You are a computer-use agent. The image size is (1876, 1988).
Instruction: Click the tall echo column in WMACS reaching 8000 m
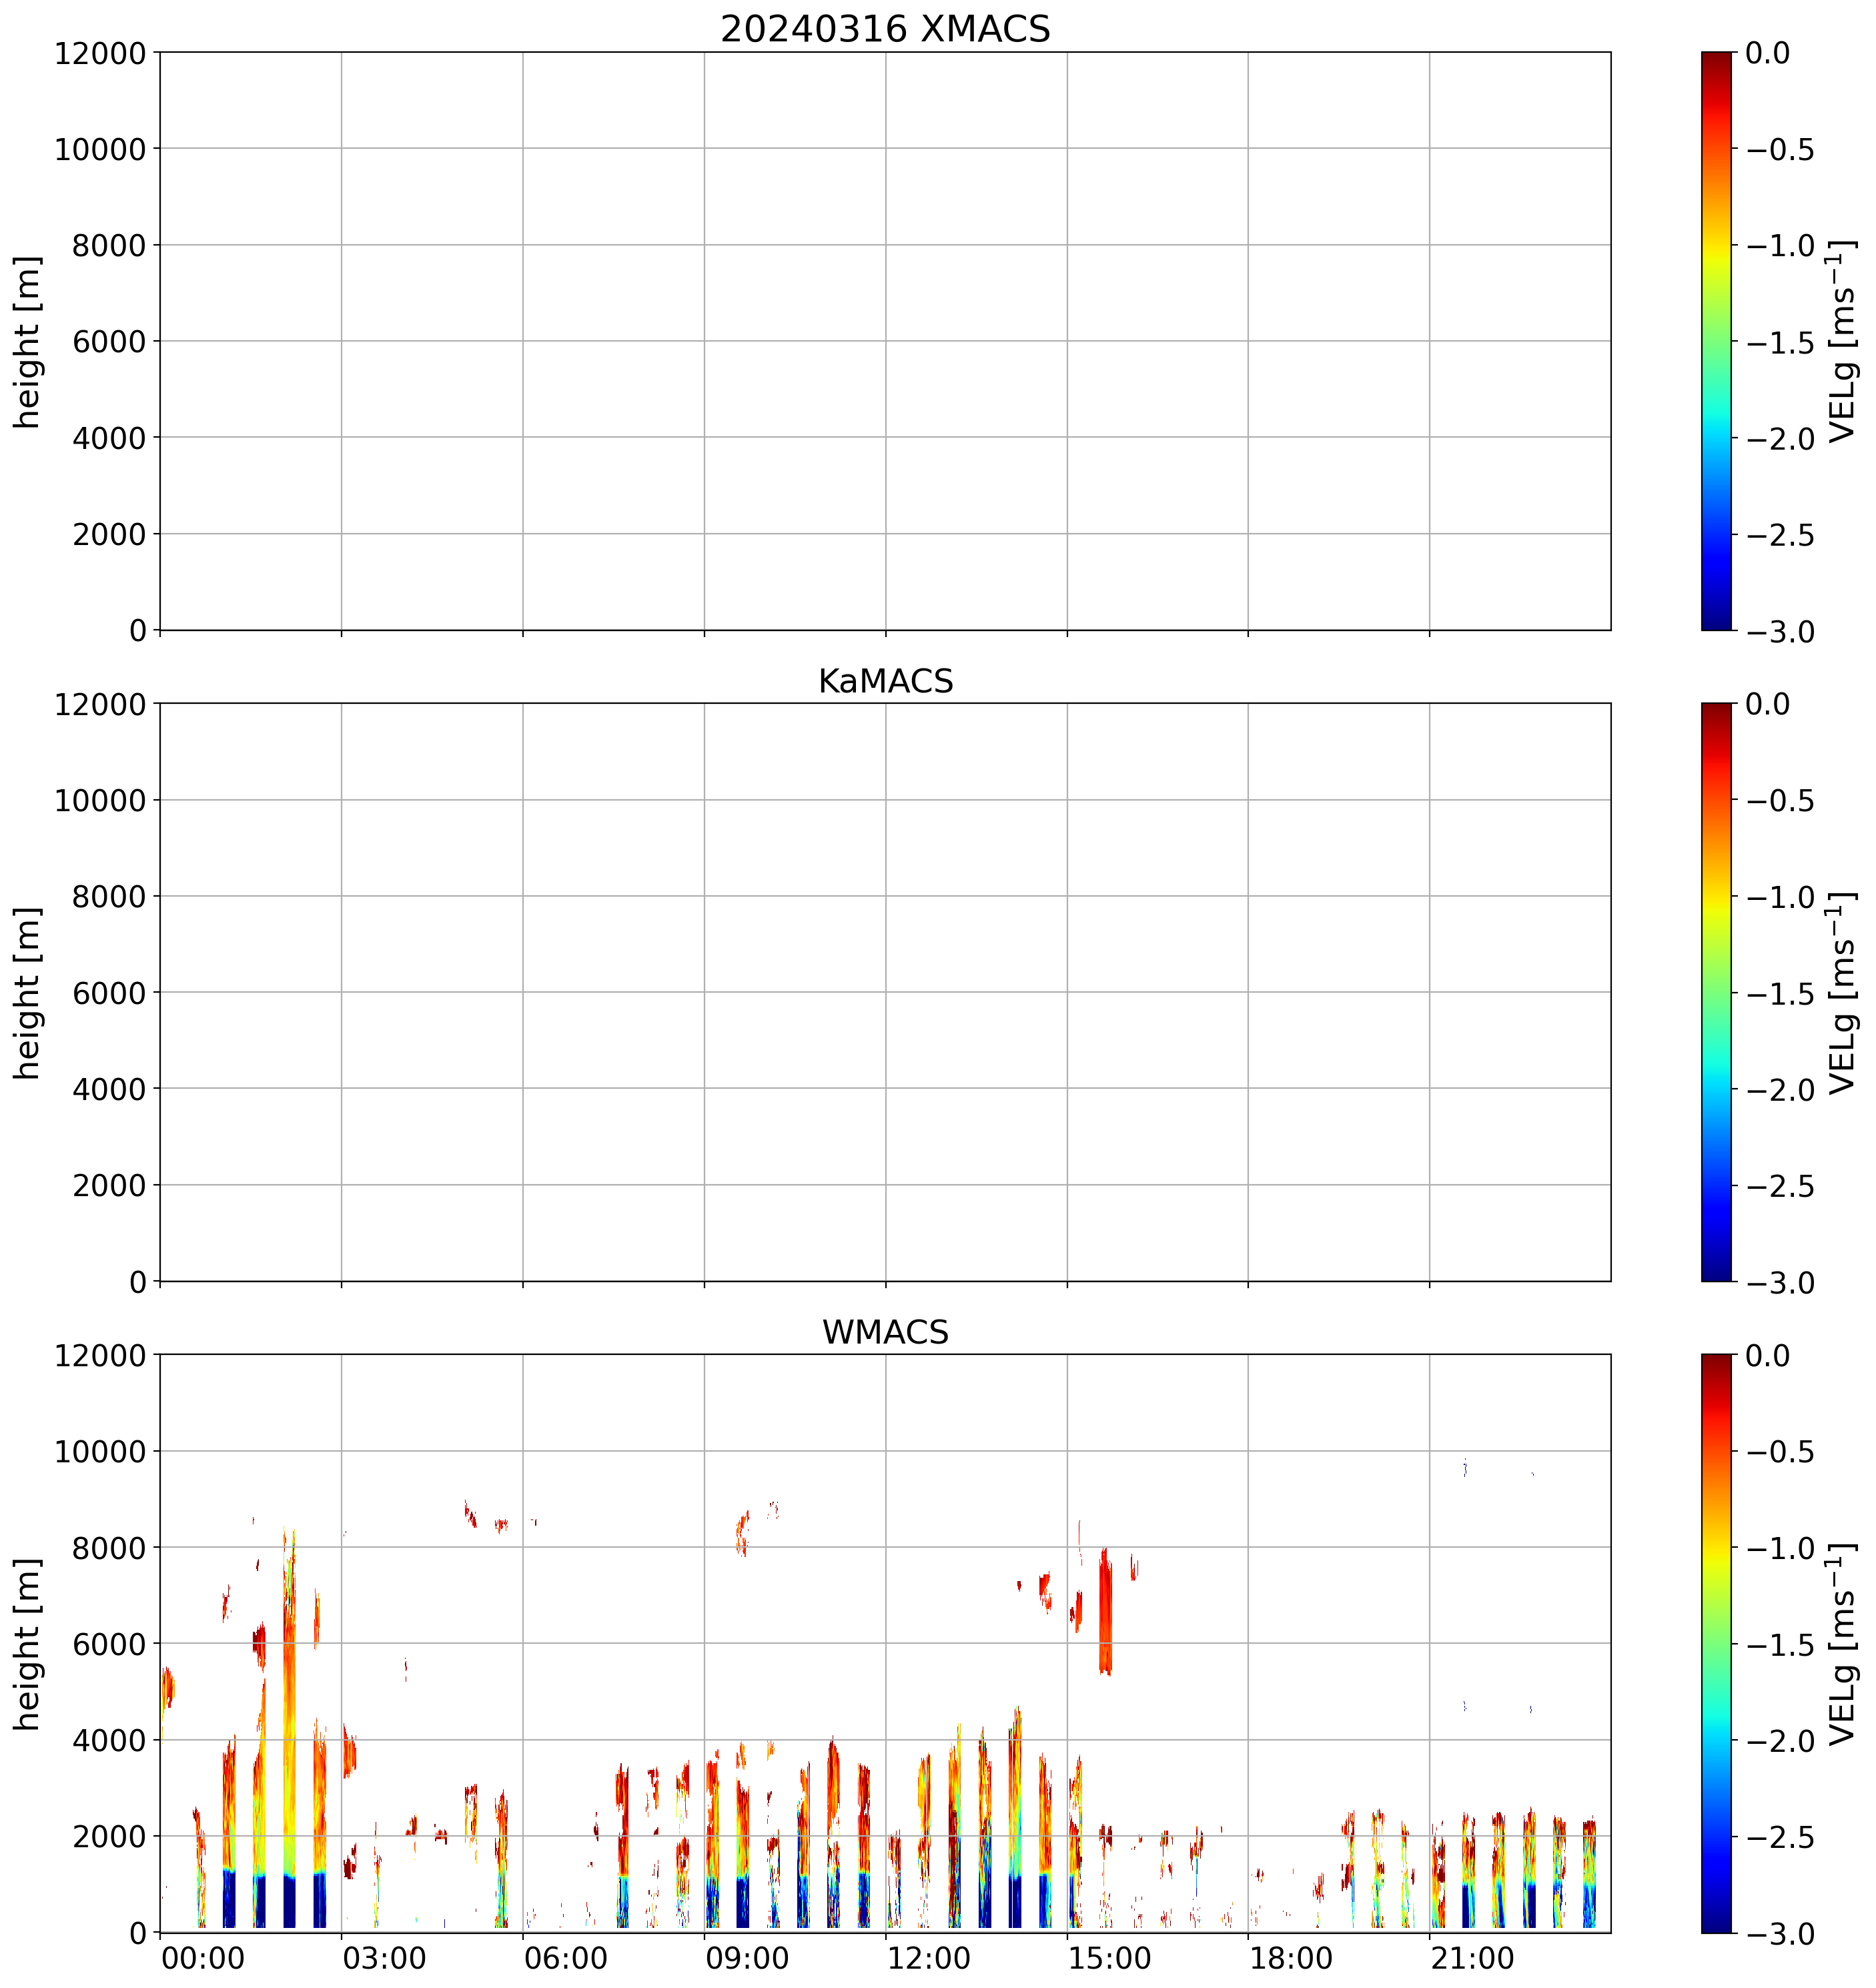pos(290,1700)
